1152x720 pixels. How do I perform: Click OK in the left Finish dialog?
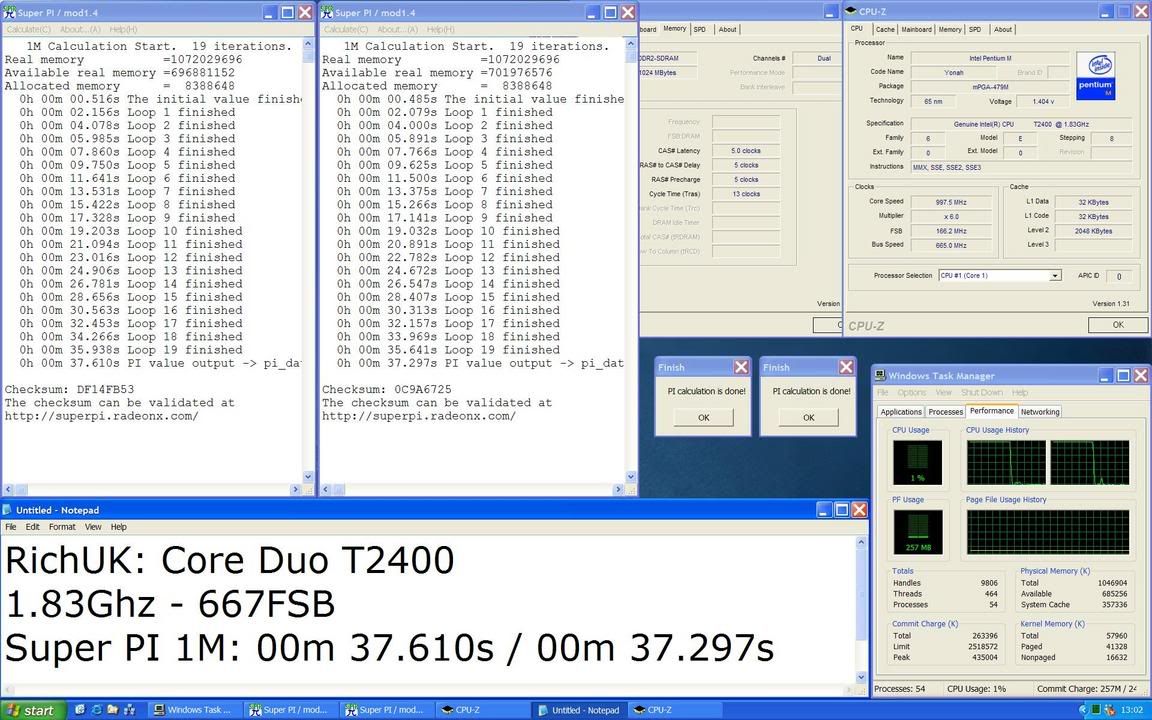(x=703, y=417)
